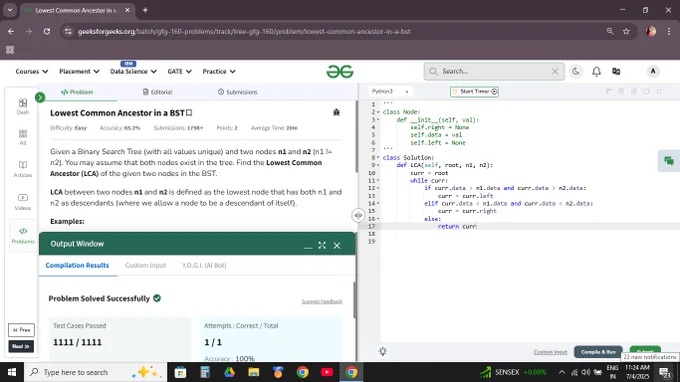
Task: Open the Articles sidebar item
Action: pyautogui.click(x=23, y=169)
